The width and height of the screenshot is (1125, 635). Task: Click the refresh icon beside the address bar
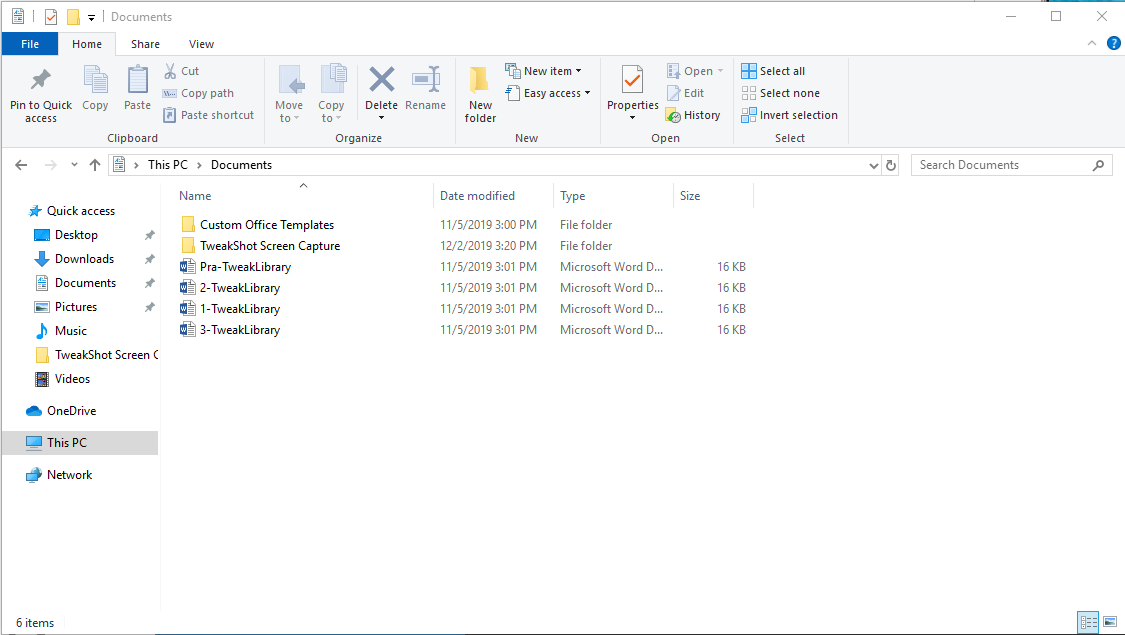(x=890, y=164)
